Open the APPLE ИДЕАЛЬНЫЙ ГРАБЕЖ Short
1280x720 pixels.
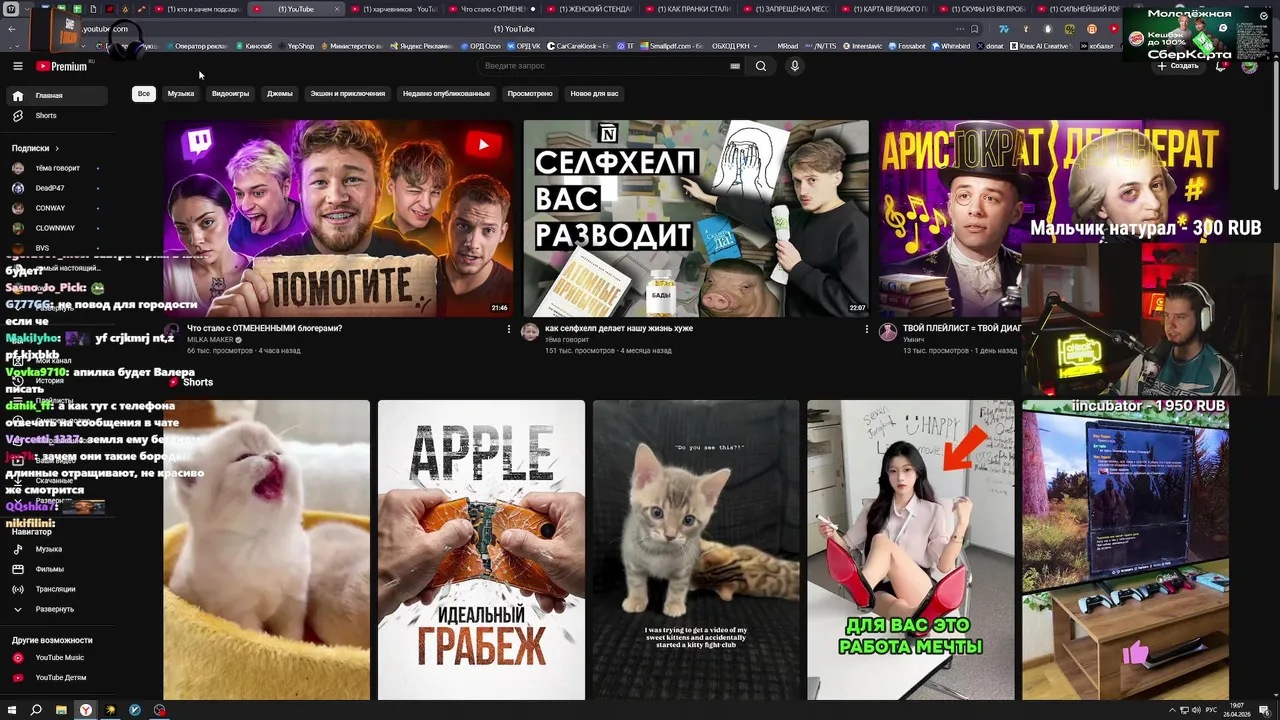(x=481, y=550)
